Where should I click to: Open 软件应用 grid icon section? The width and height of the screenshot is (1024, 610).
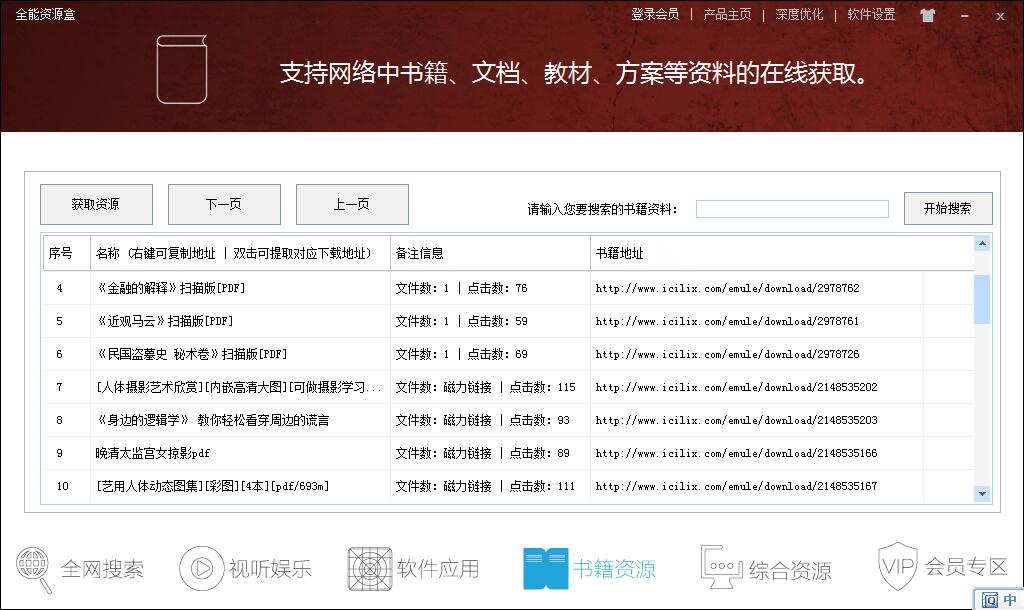click(369, 568)
